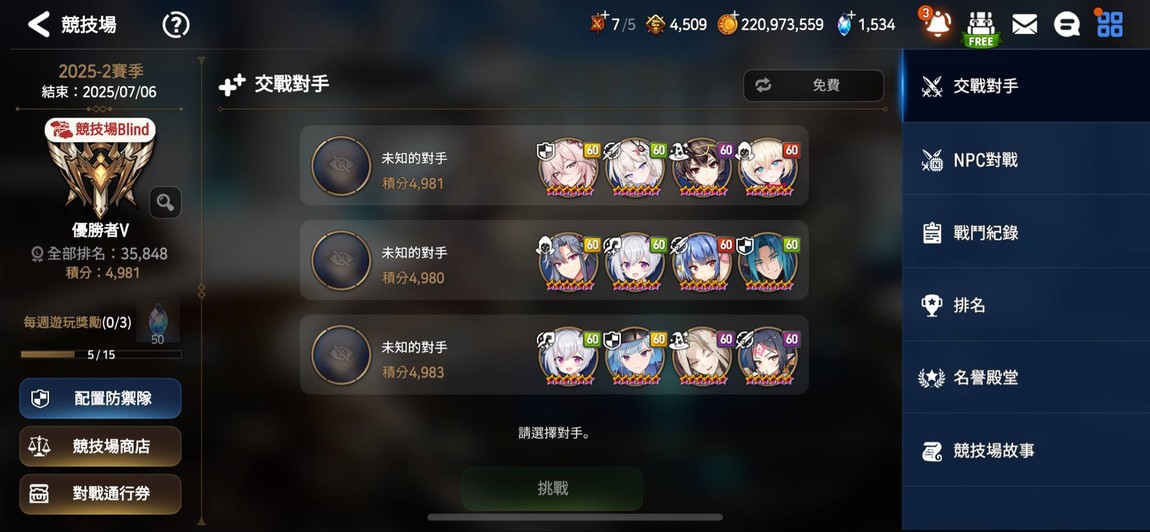Select the hidden opponent with 積分4,981
This screenshot has height=532, width=1150.
click(x=554, y=166)
